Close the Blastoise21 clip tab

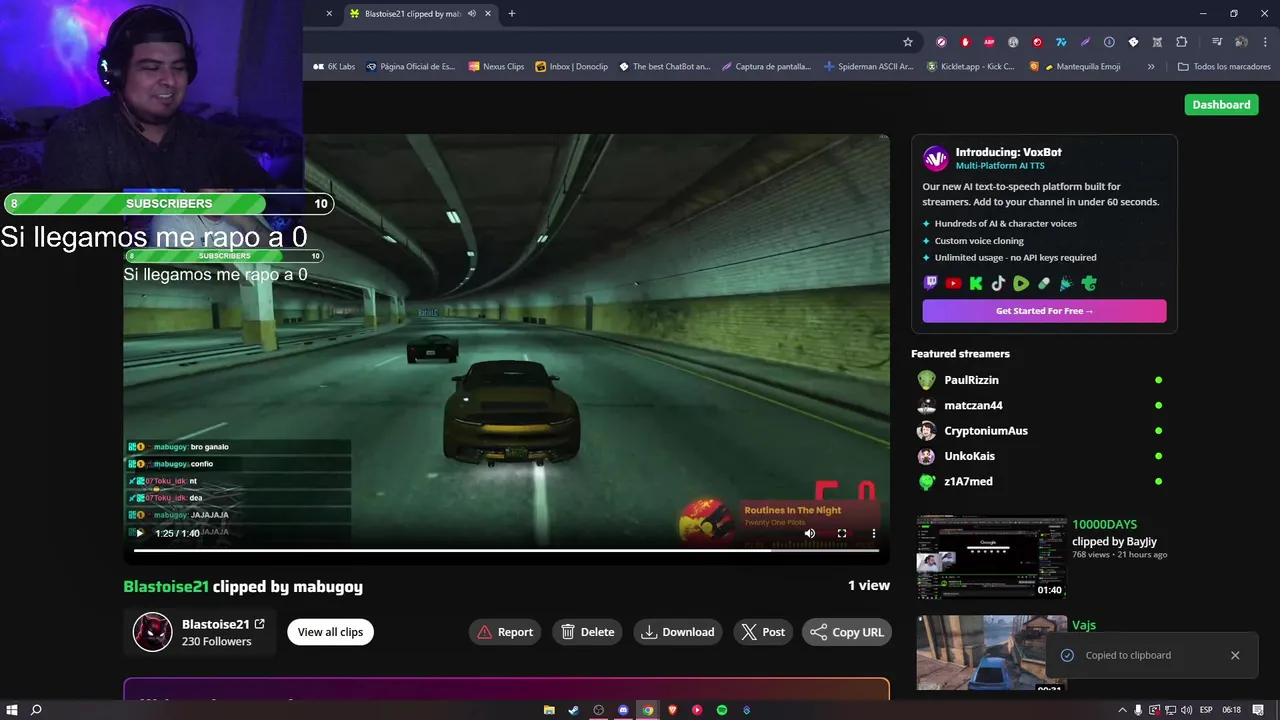488,14
